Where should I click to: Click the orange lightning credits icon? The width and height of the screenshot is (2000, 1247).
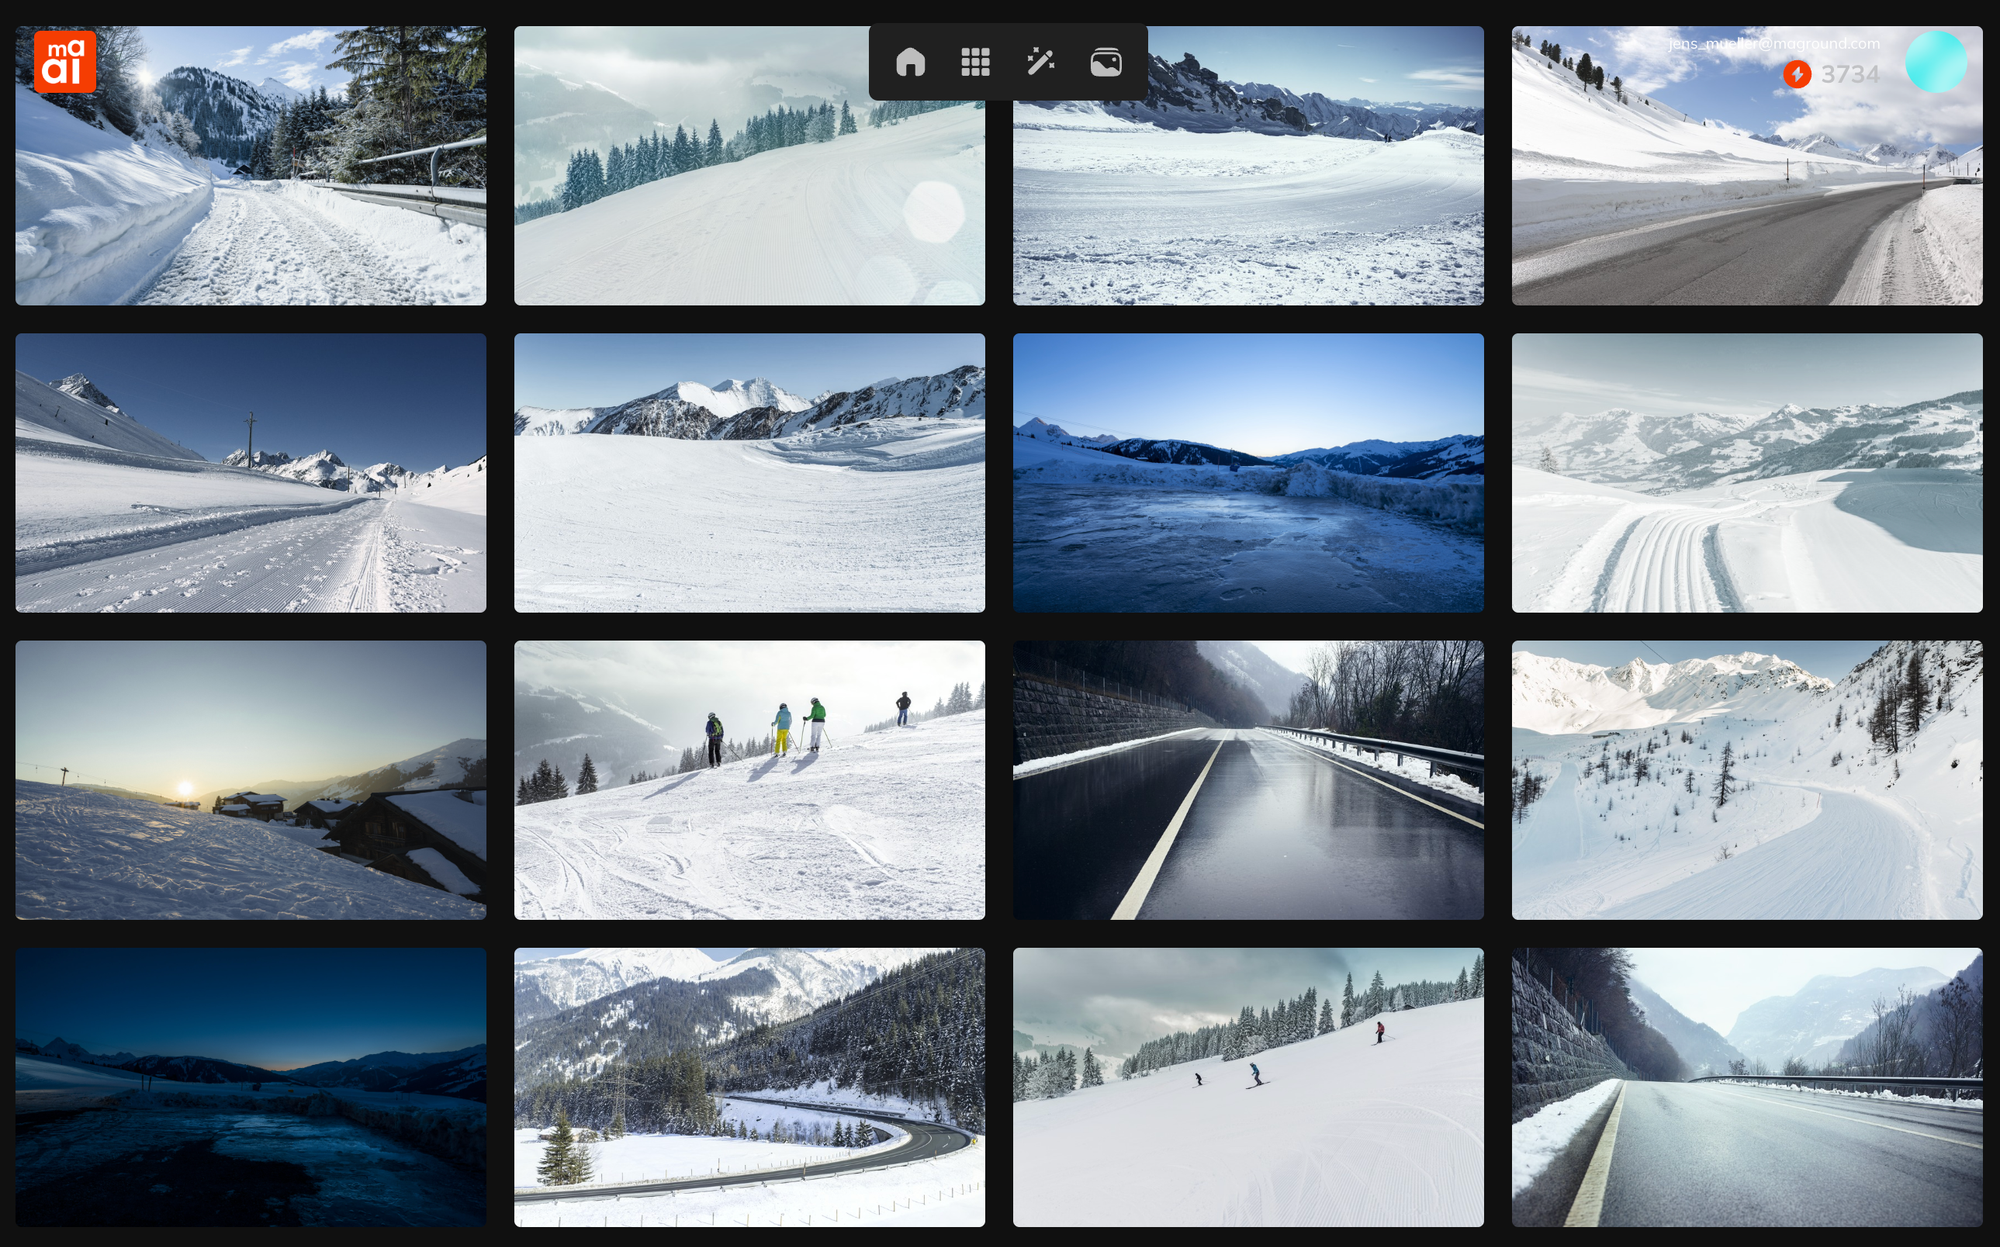(x=1797, y=74)
